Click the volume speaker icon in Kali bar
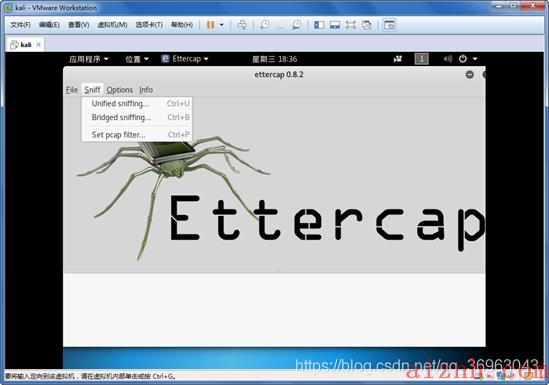The height and width of the screenshot is (385, 549). pos(448,59)
